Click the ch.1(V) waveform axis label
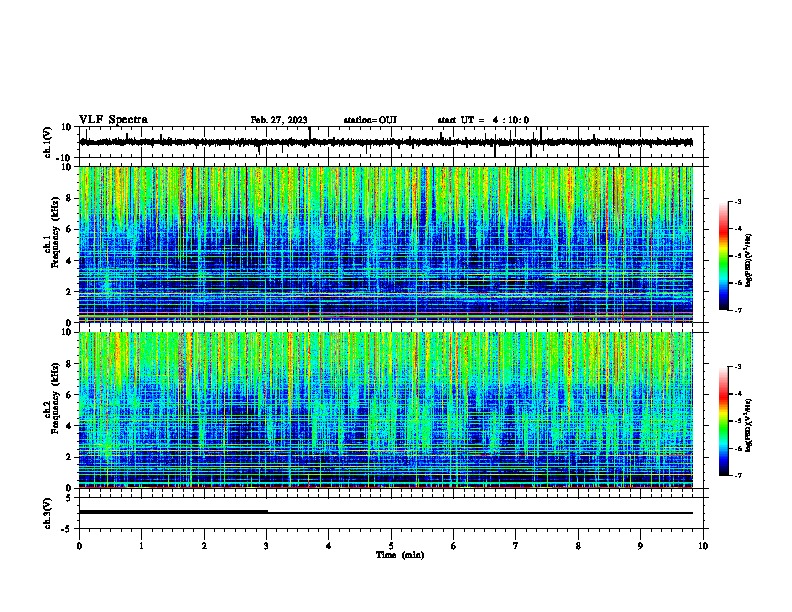 point(48,142)
